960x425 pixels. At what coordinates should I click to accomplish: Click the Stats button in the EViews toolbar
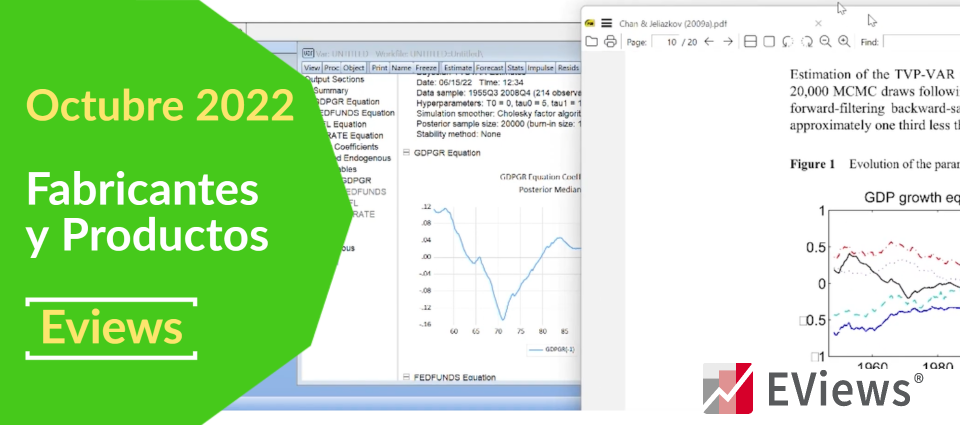(516, 68)
